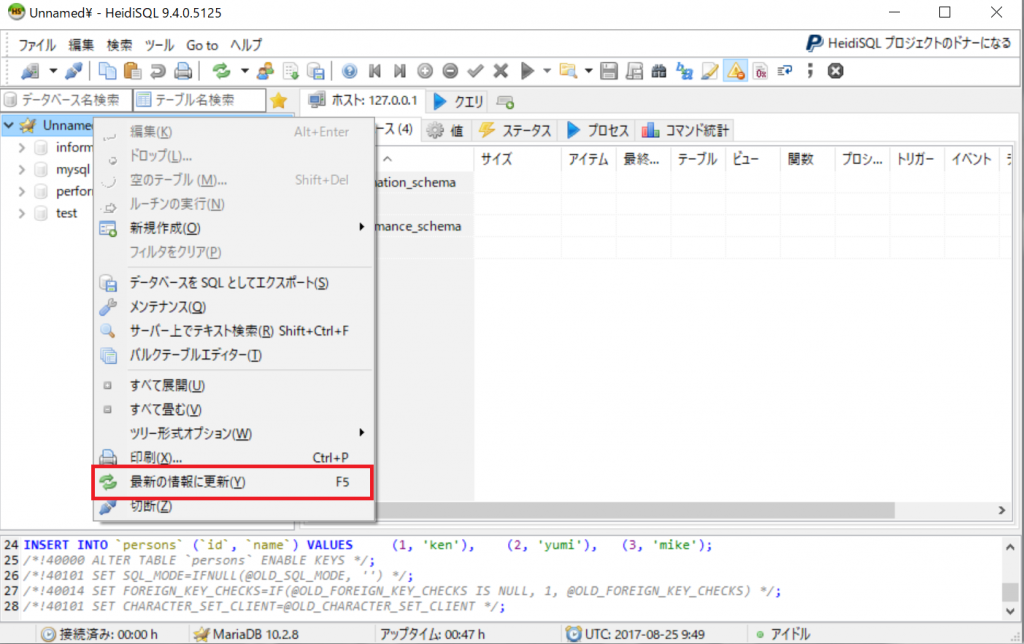Toggle the BLOB as hex 0x icon

[x=761, y=71]
